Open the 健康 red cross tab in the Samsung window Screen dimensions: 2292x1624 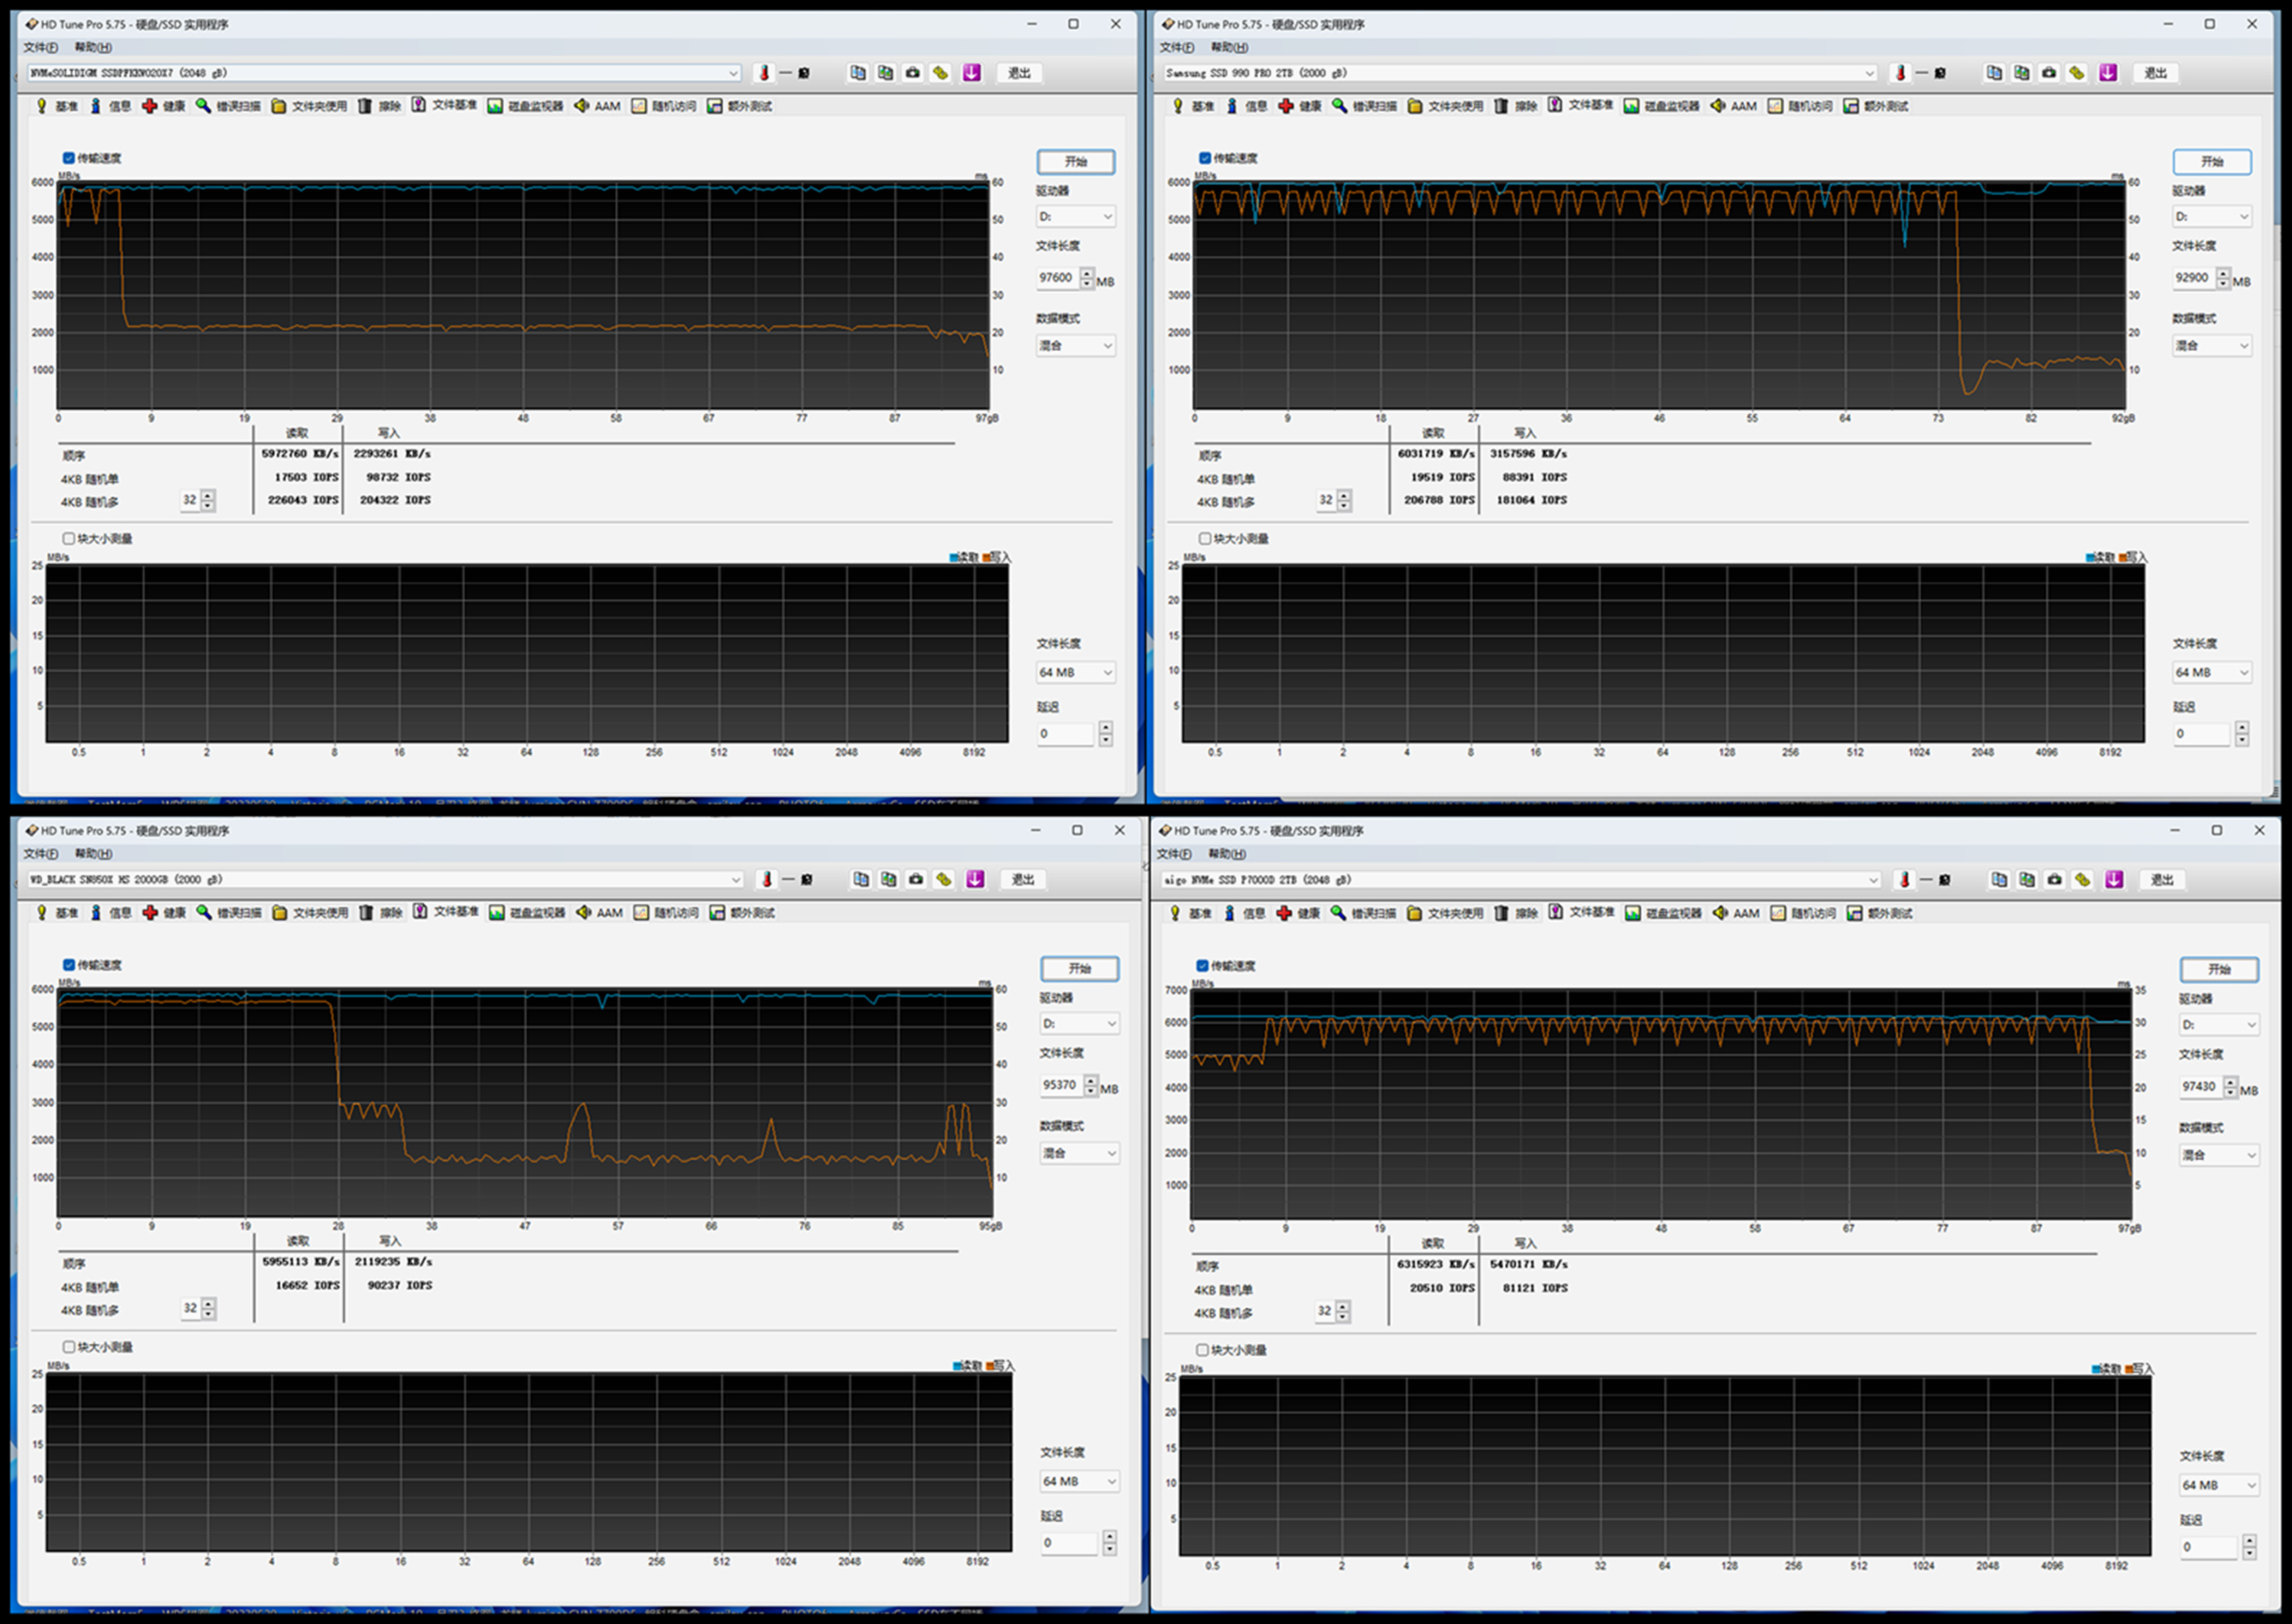[x=1299, y=106]
